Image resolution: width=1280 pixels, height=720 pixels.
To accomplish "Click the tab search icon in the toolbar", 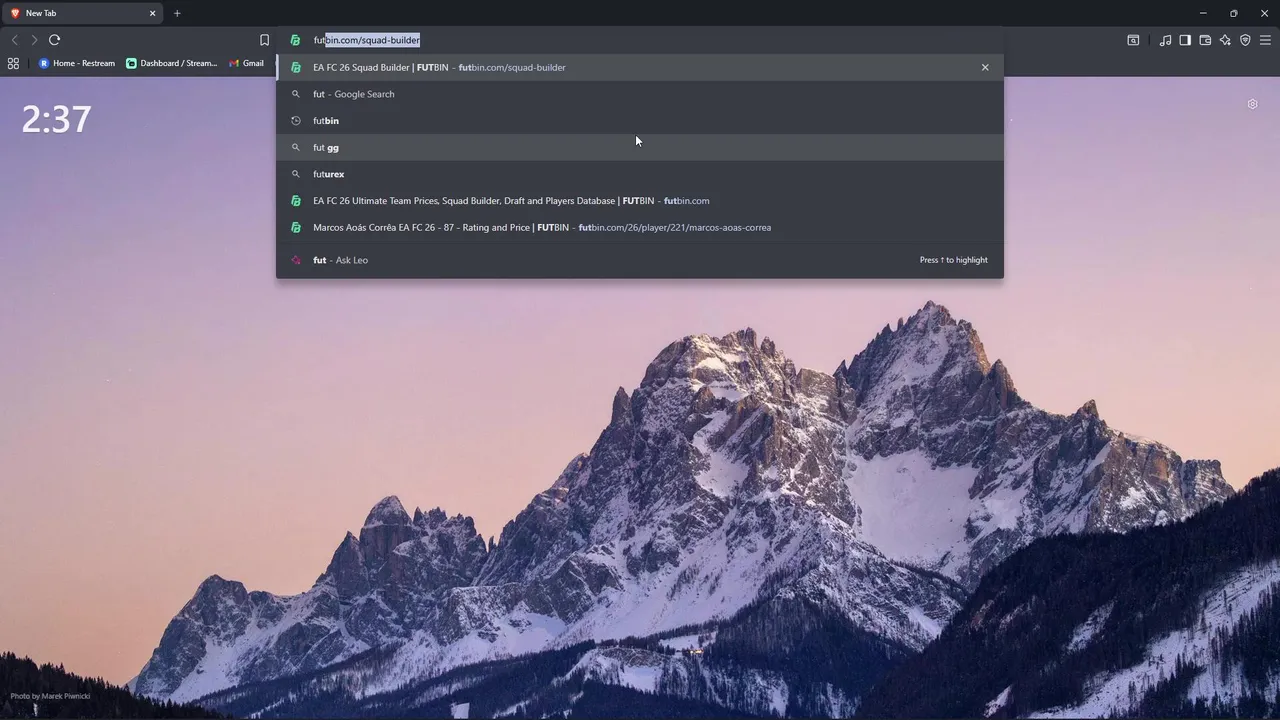I will click(1133, 40).
